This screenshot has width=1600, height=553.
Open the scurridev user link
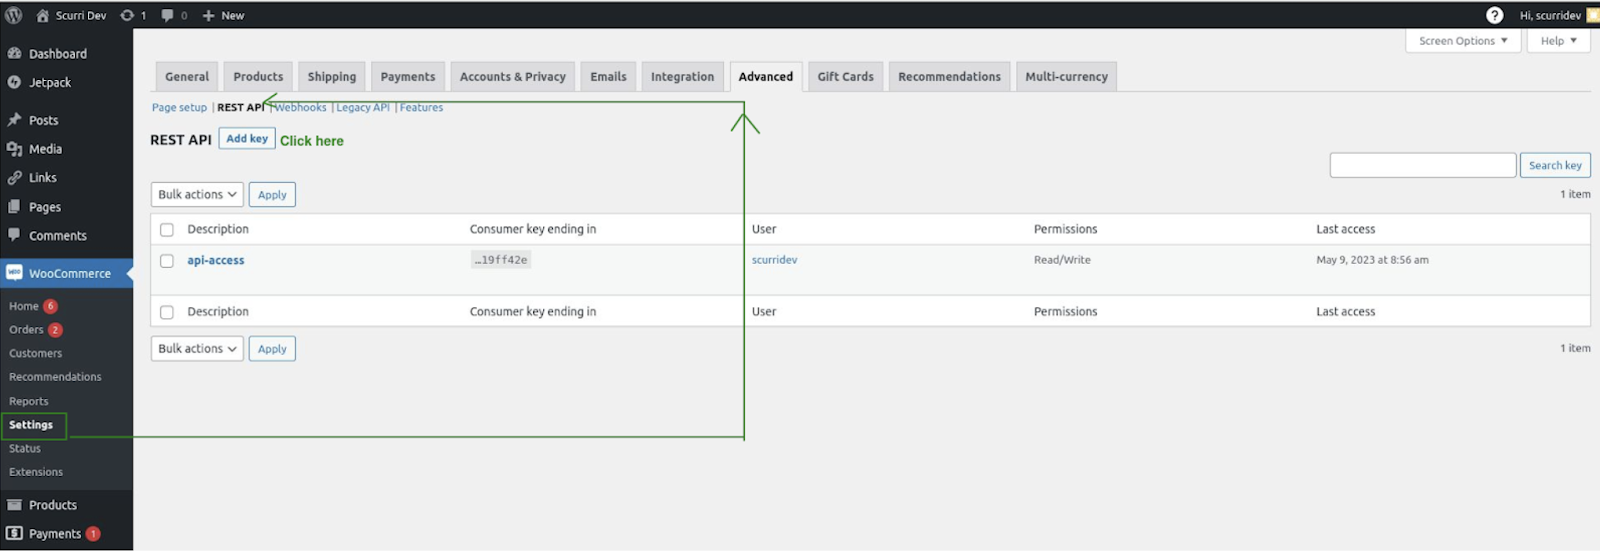[x=775, y=260]
